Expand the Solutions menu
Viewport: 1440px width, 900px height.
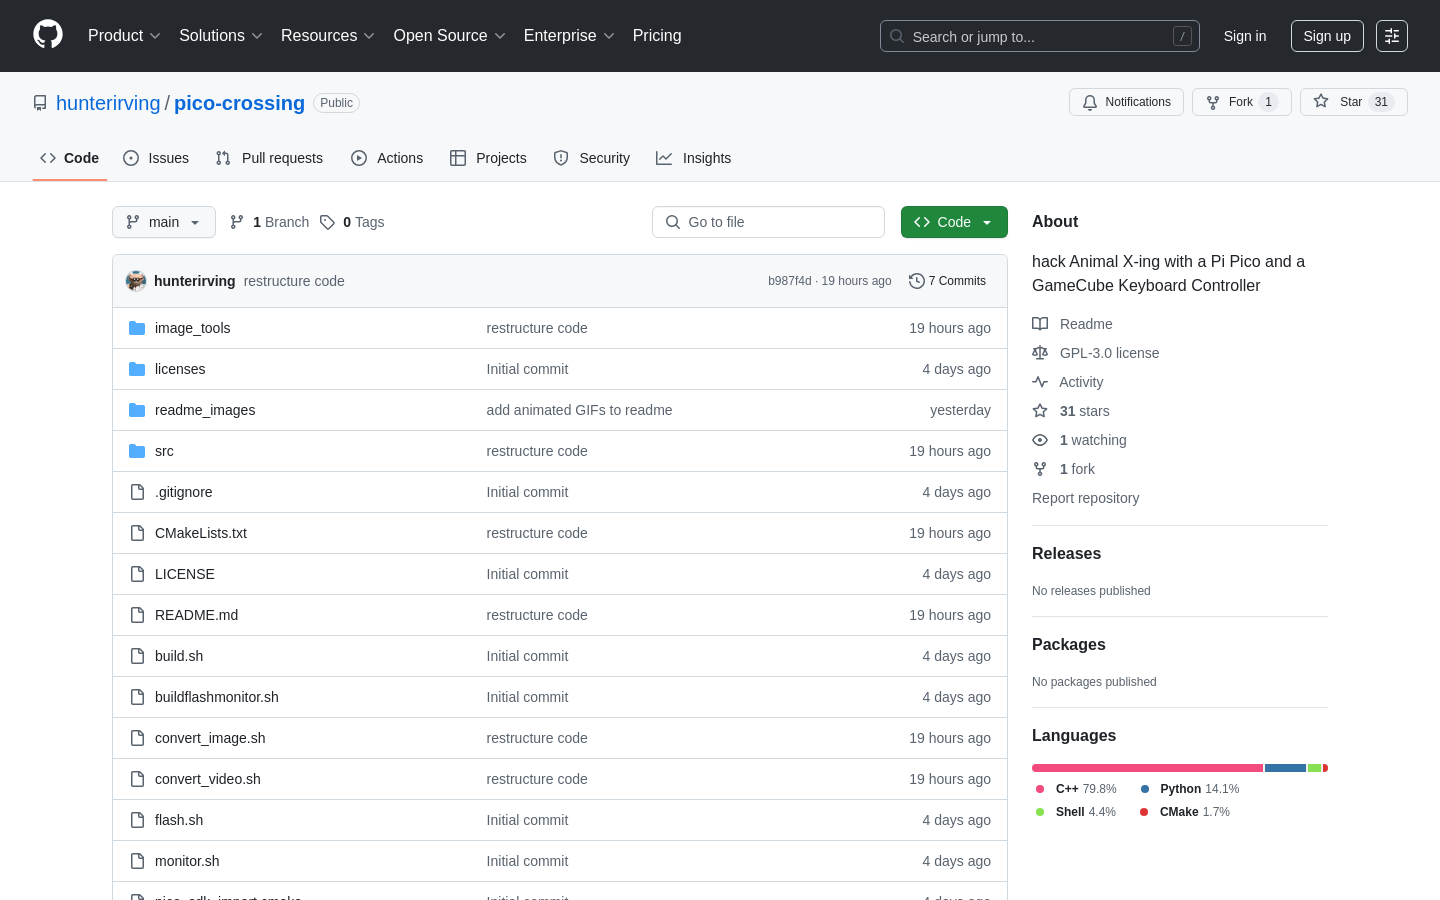pyautogui.click(x=221, y=36)
